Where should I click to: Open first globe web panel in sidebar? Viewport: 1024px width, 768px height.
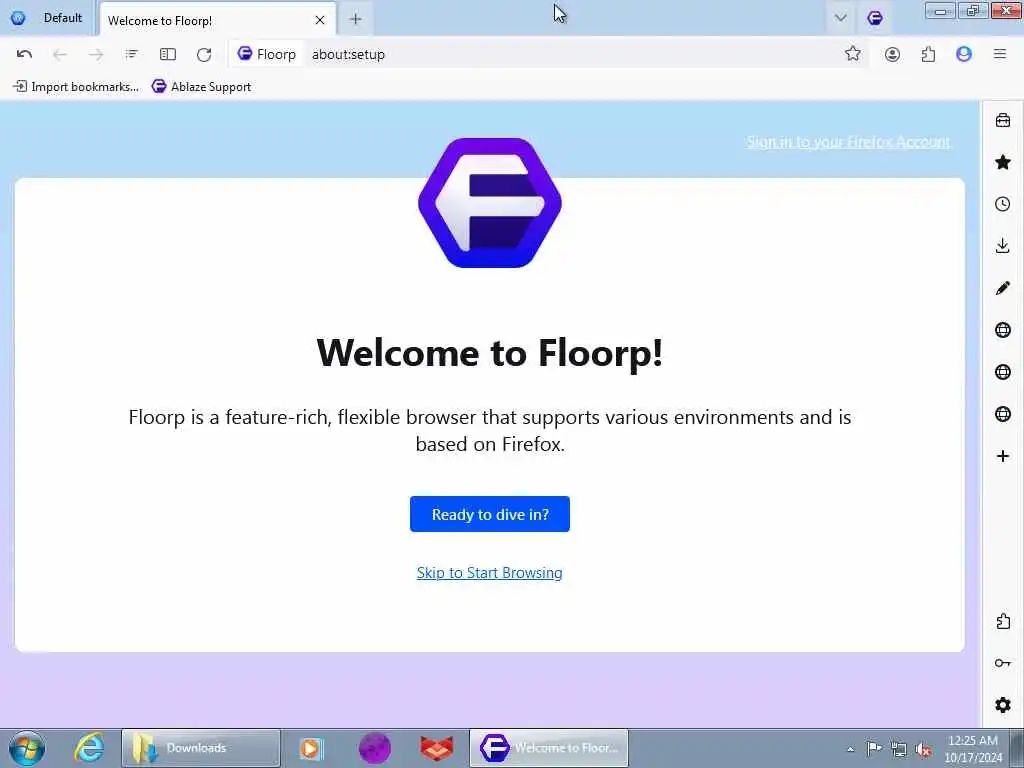coord(1003,330)
